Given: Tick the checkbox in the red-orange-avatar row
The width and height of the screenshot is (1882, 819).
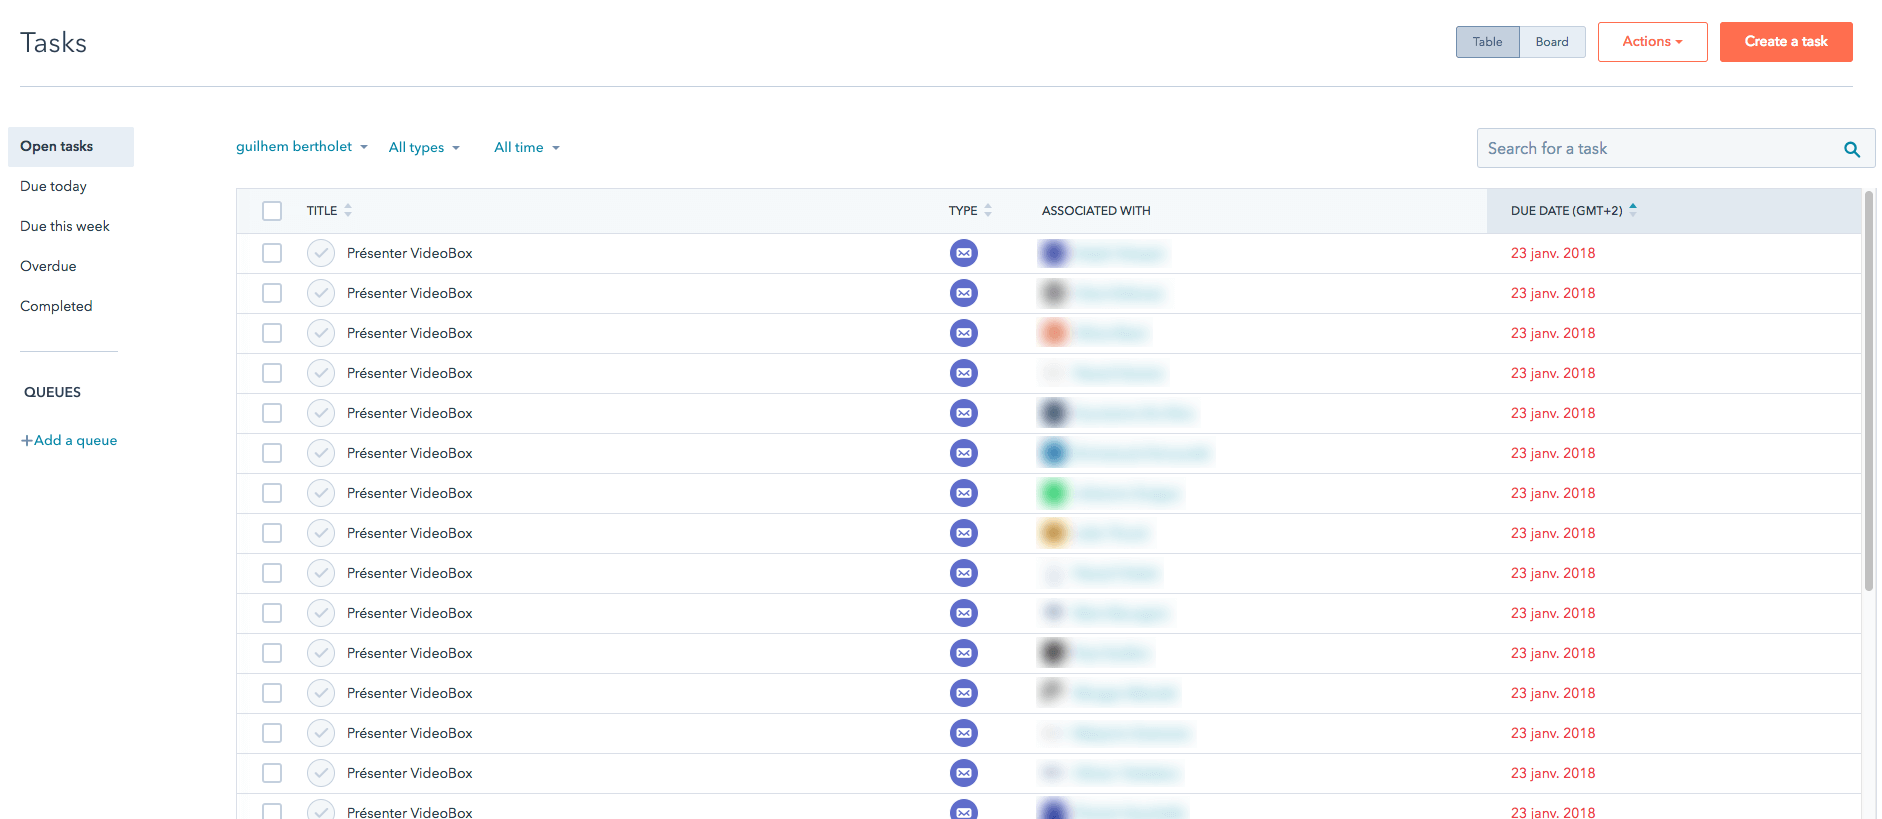Looking at the screenshot, I should [272, 333].
